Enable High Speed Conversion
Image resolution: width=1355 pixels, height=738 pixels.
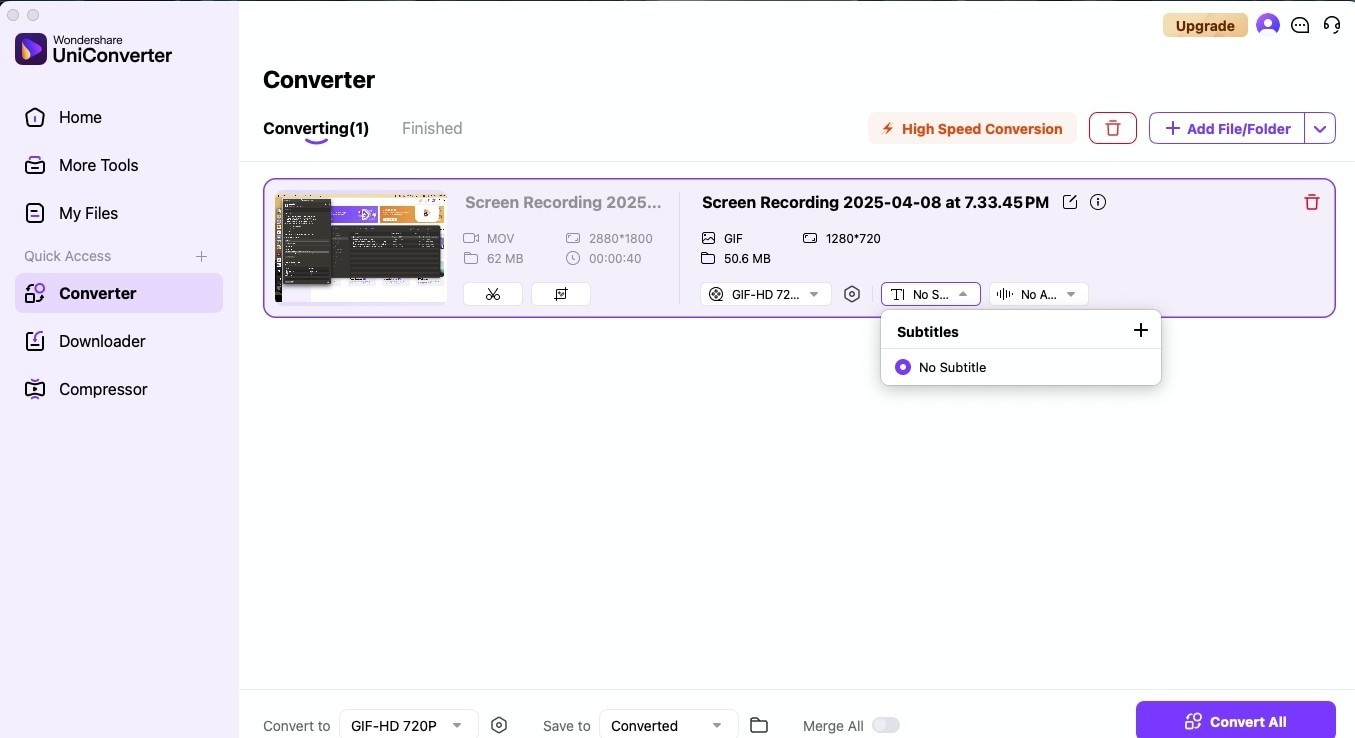pyautogui.click(x=972, y=128)
